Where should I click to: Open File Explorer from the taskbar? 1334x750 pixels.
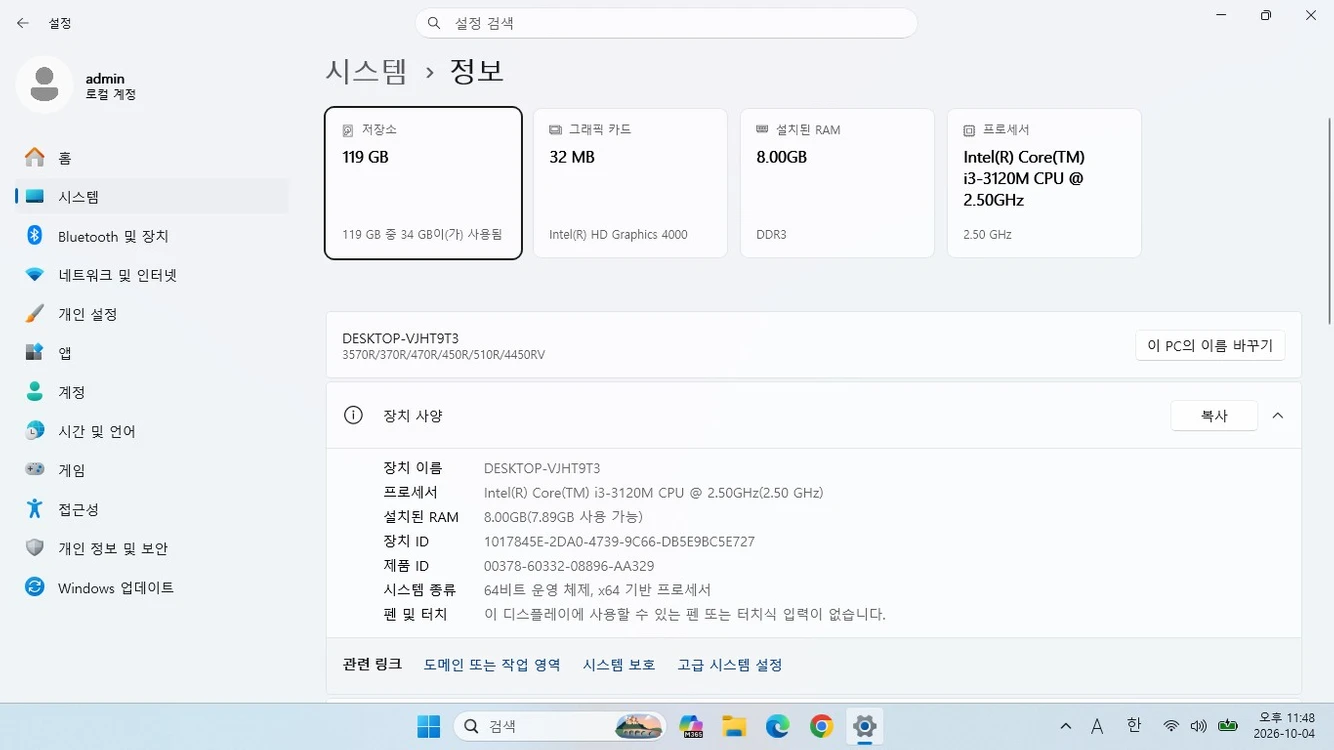[x=735, y=726]
